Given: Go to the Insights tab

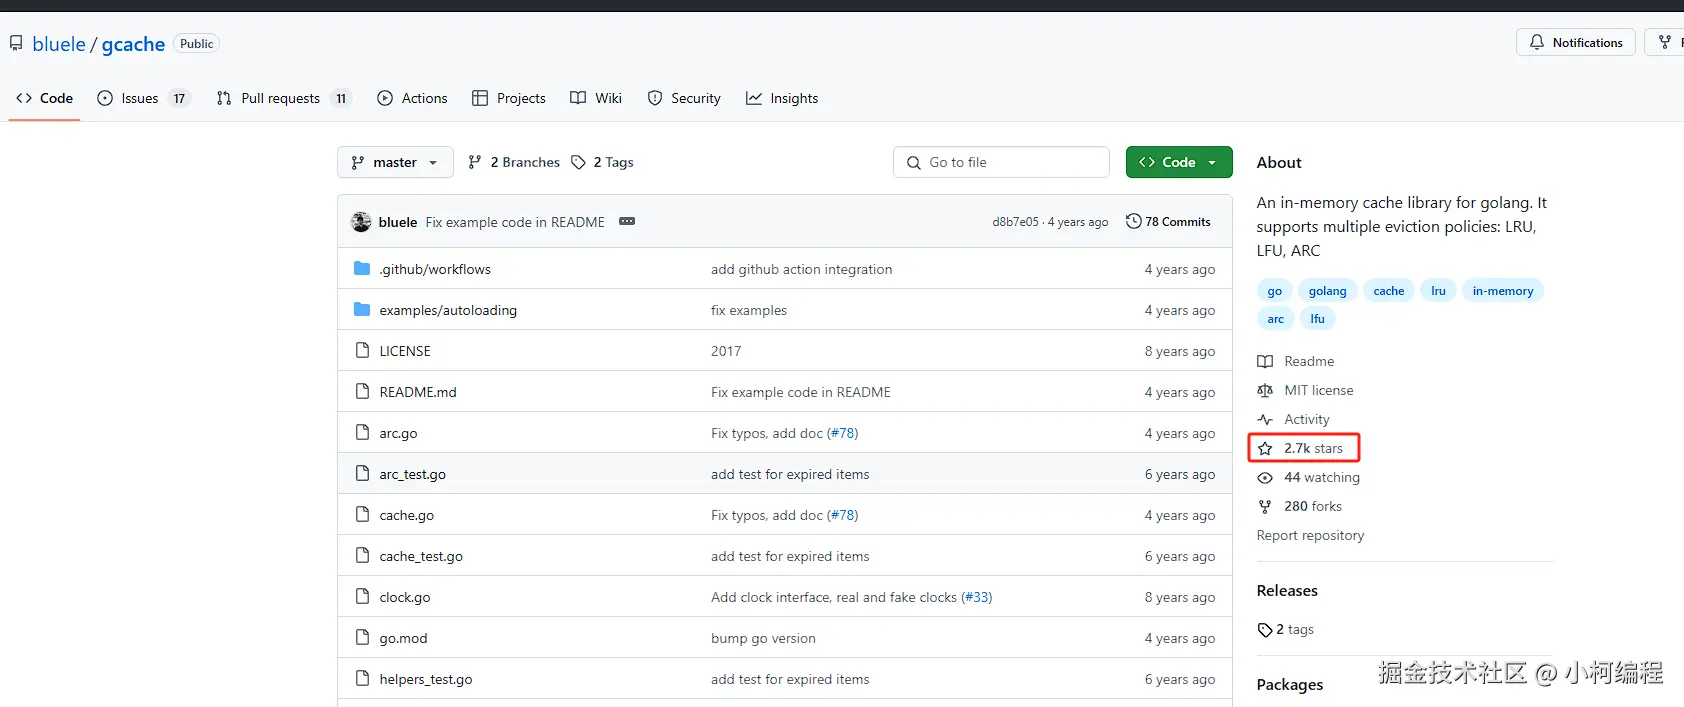Looking at the screenshot, I should point(793,98).
